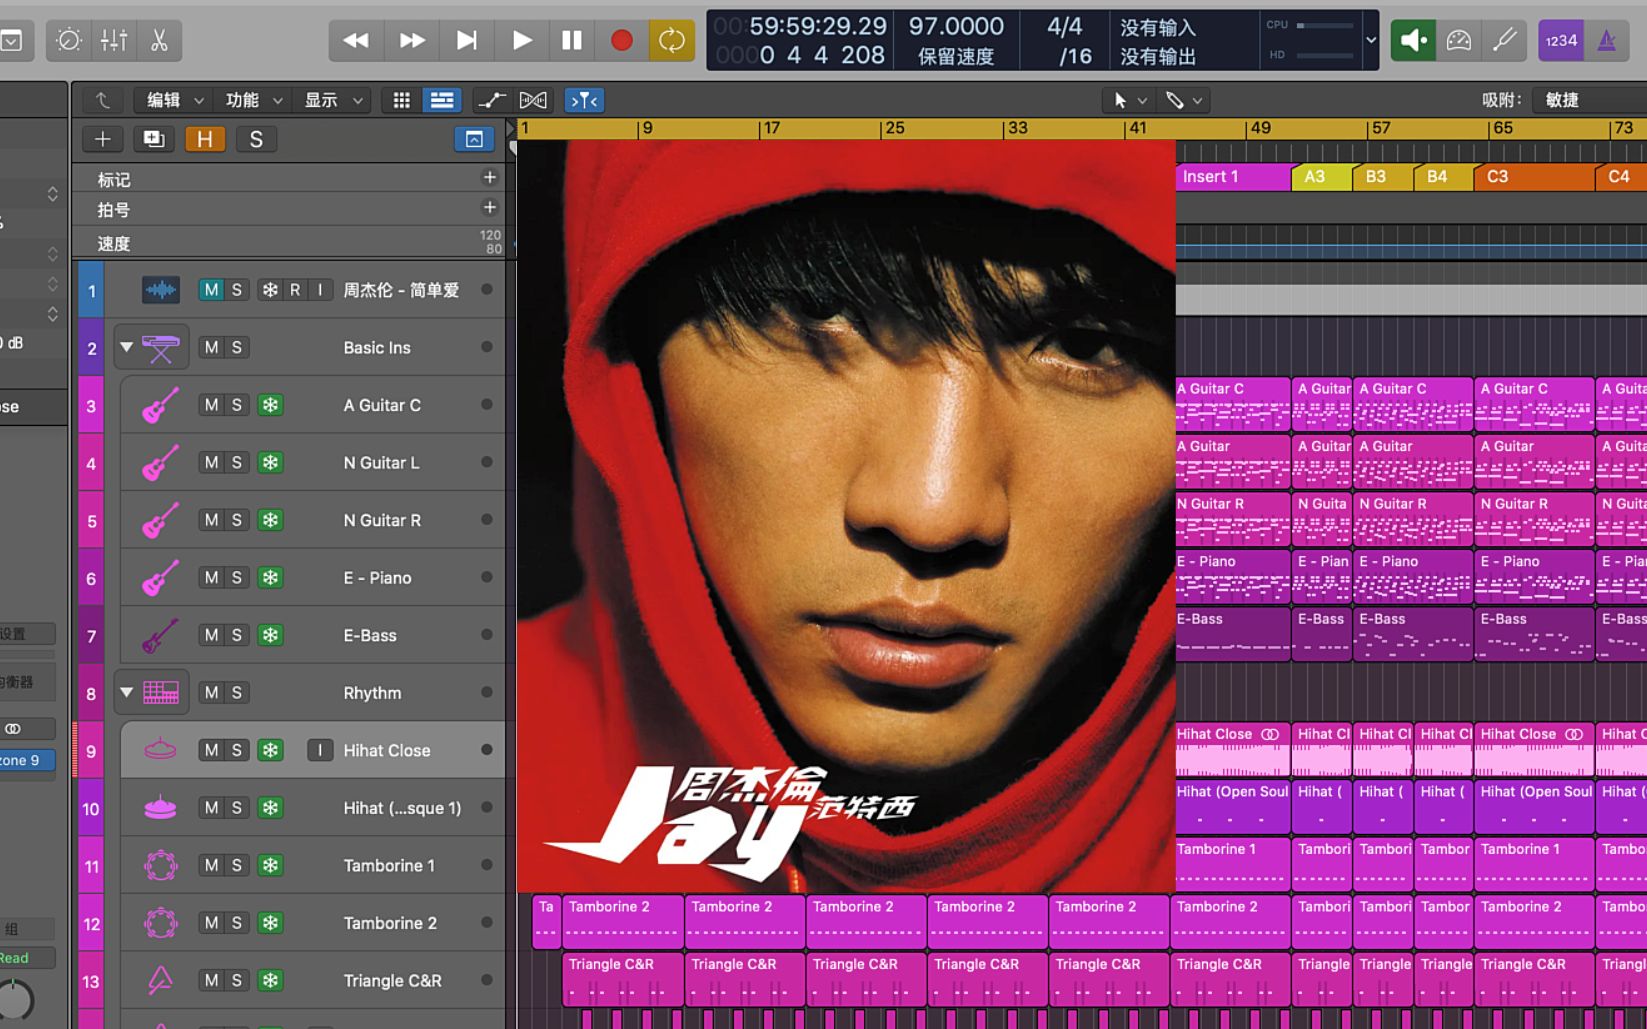Open the tuner gauge icon
The height and width of the screenshot is (1029, 1647).
[1459, 40]
